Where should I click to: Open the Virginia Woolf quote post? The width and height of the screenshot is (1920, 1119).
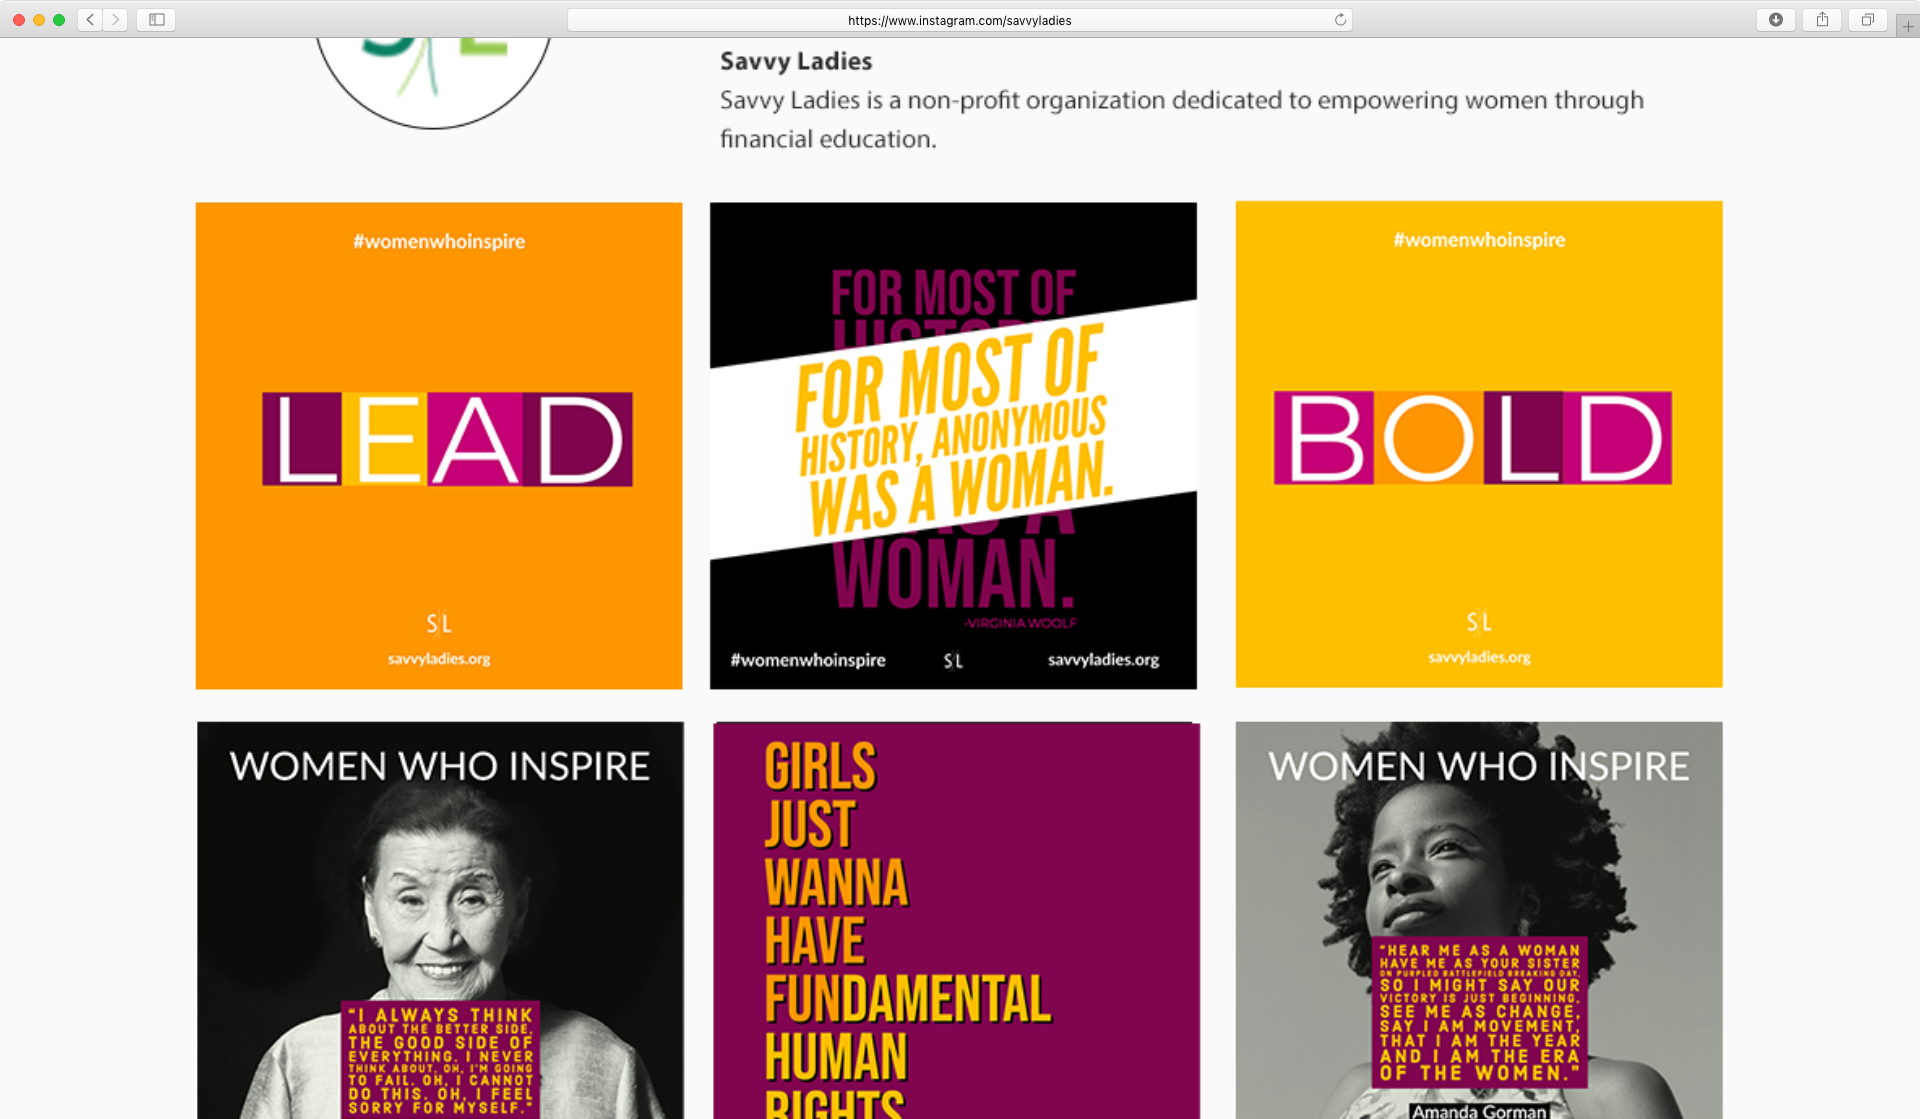[x=952, y=445]
